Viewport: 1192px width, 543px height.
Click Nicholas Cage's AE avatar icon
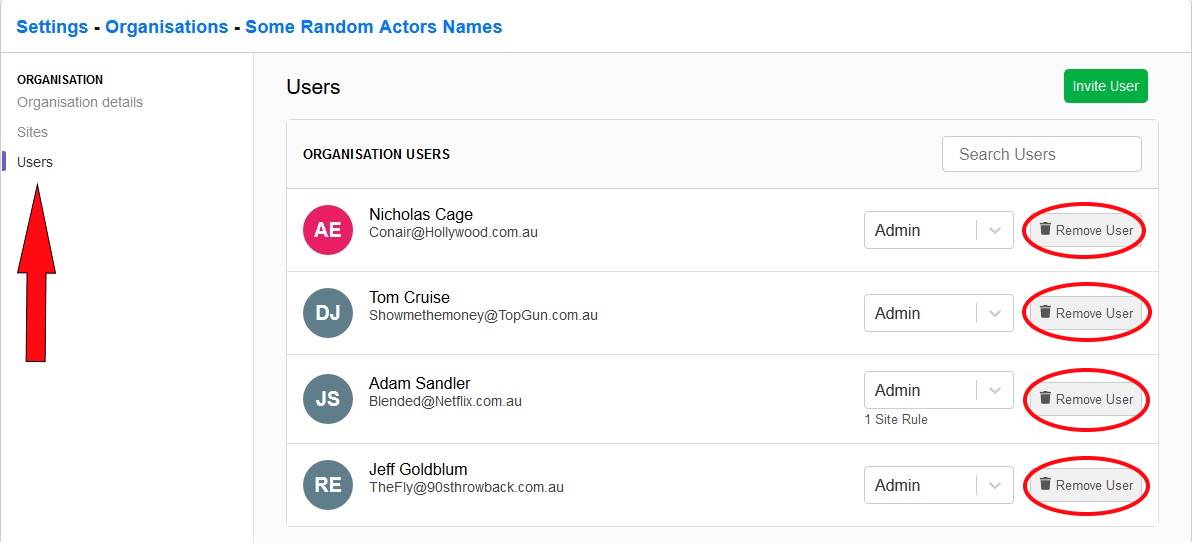[328, 230]
